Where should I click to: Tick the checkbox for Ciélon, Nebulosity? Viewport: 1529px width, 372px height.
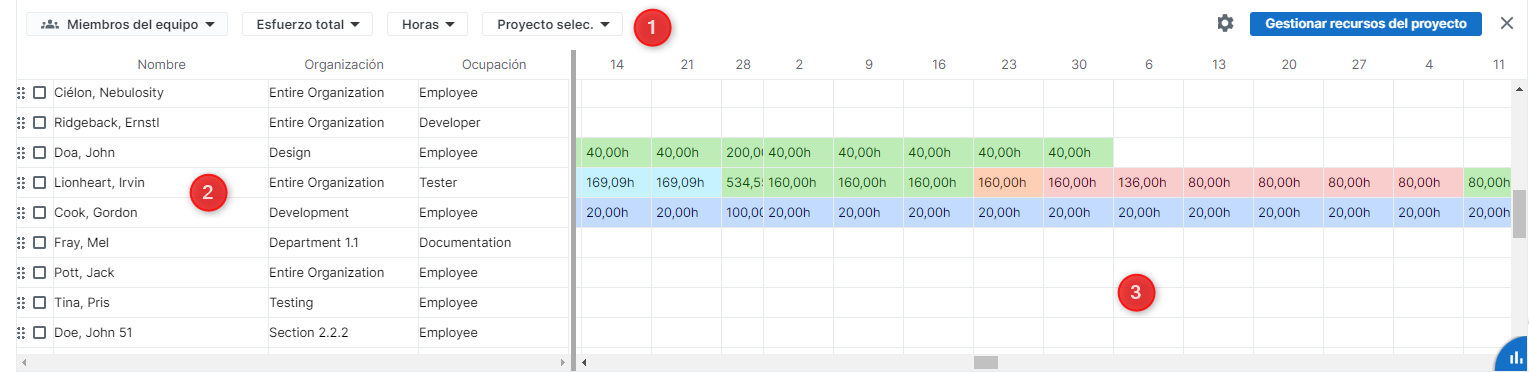tap(40, 93)
